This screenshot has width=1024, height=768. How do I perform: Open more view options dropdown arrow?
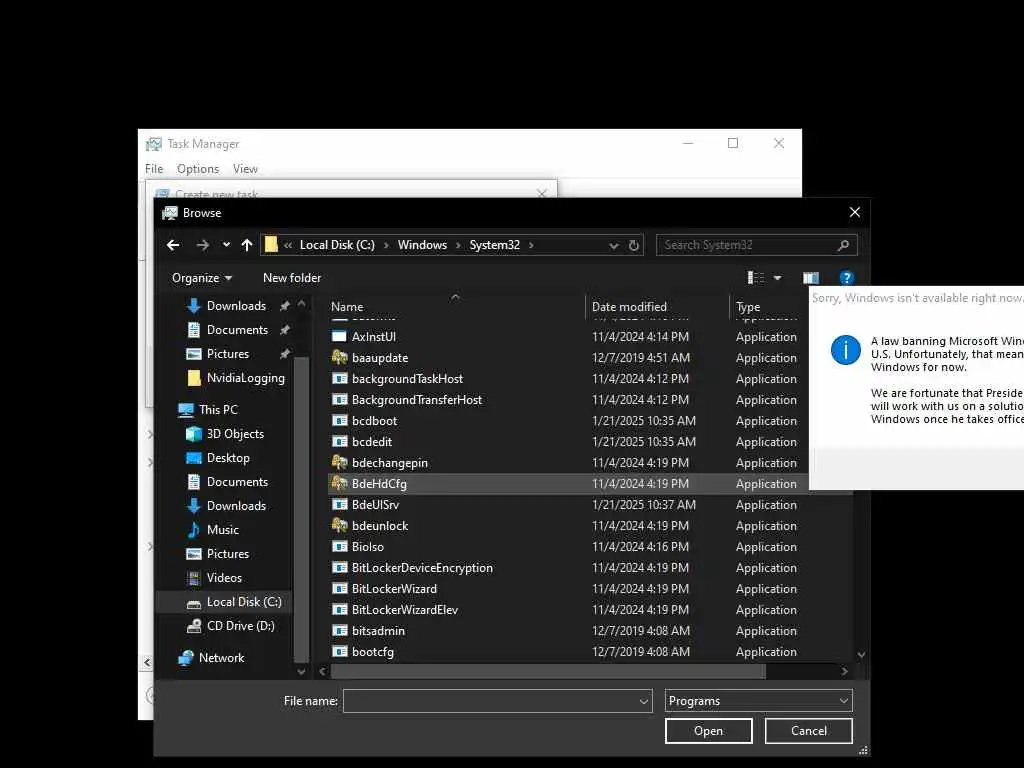click(777, 278)
